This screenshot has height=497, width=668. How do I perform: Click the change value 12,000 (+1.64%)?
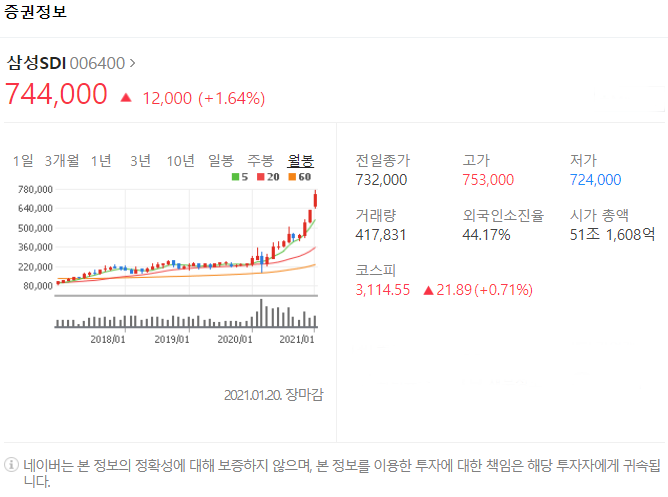pyautogui.click(x=204, y=98)
